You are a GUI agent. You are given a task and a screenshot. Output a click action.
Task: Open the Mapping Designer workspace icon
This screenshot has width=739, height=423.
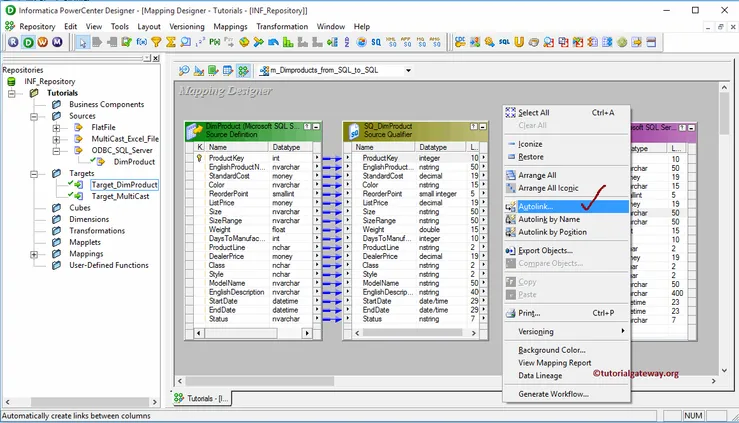click(243, 71)
